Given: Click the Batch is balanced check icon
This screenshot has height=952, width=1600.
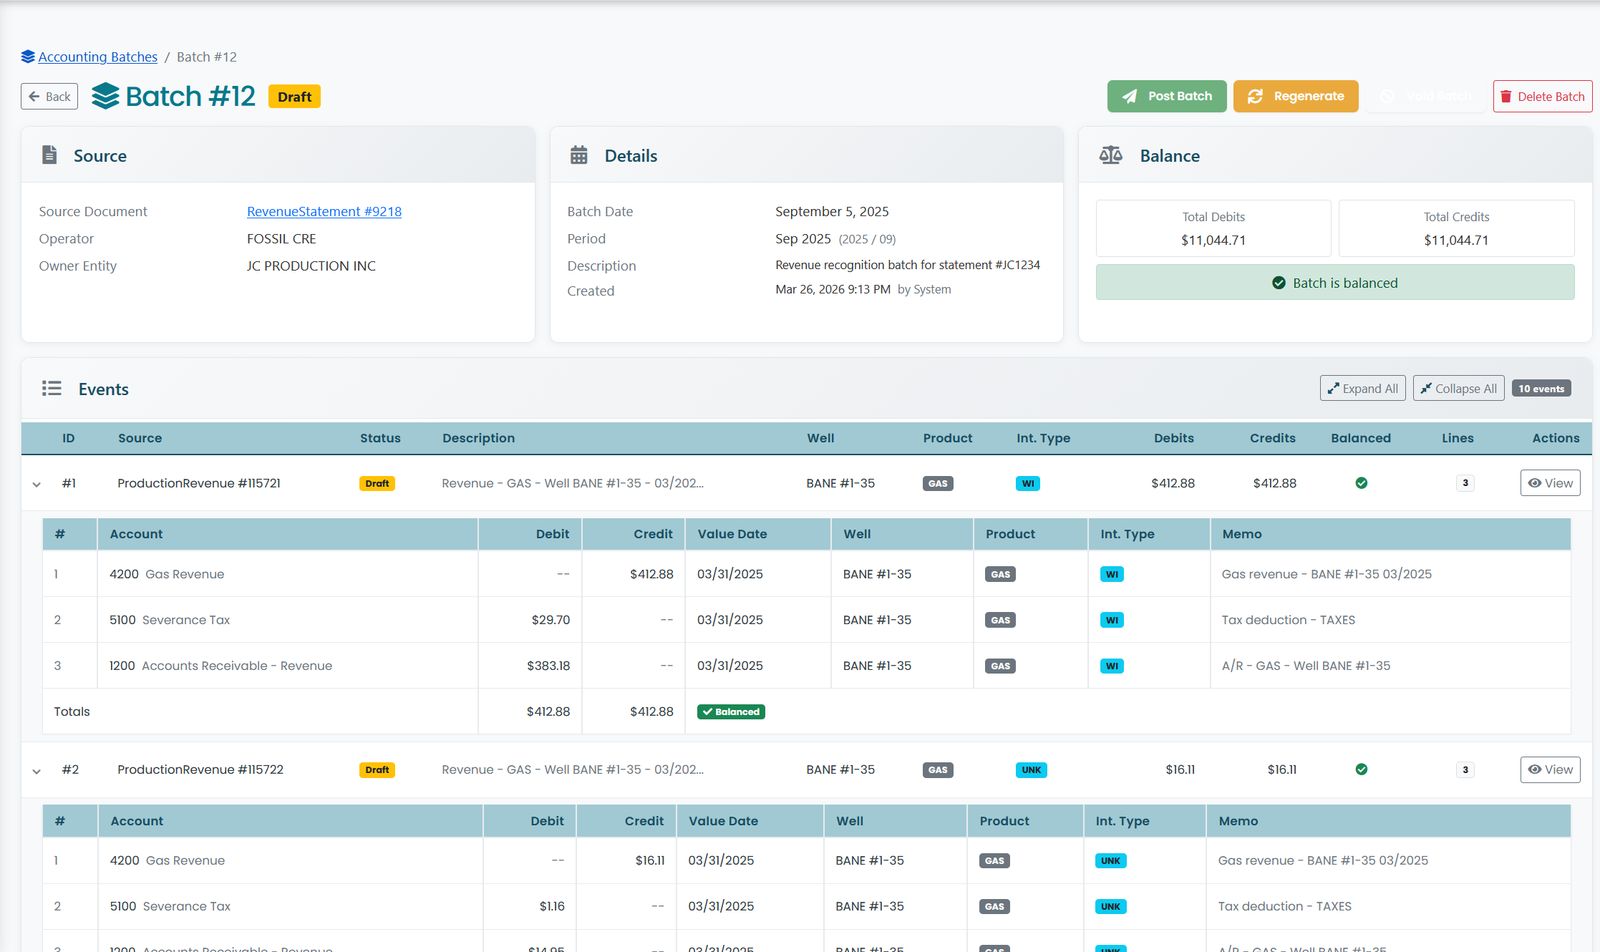Looking at the screenshot, I should (1279, 283).
